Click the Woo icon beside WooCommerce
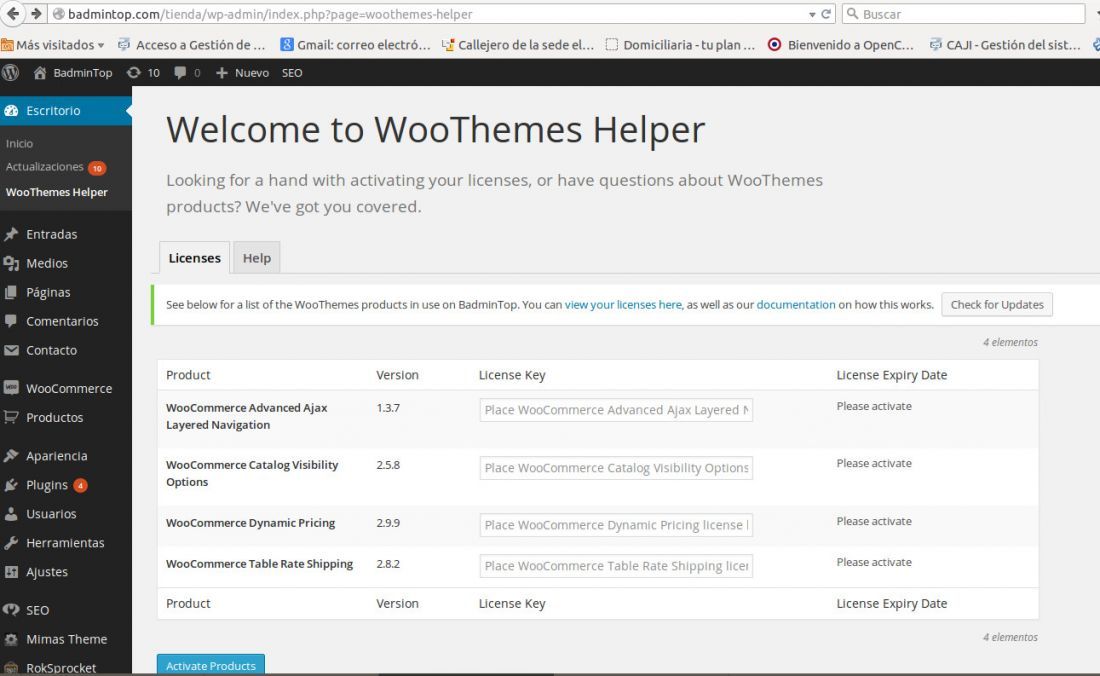Image resolution: width=1100 pixels, height=676 pixels. tap(11, 388)
